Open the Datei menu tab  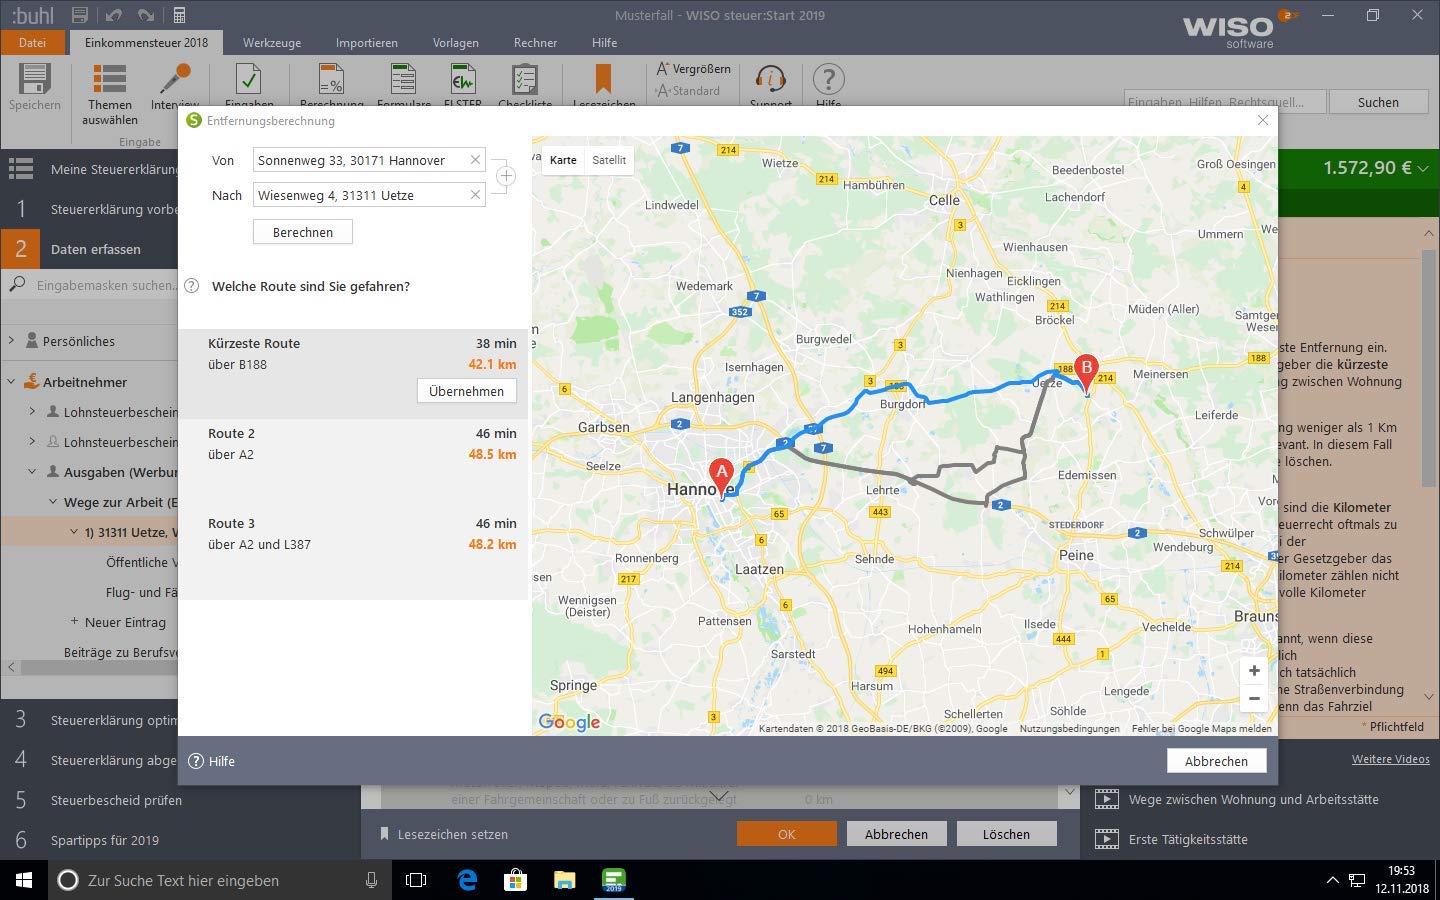(32, 43)
